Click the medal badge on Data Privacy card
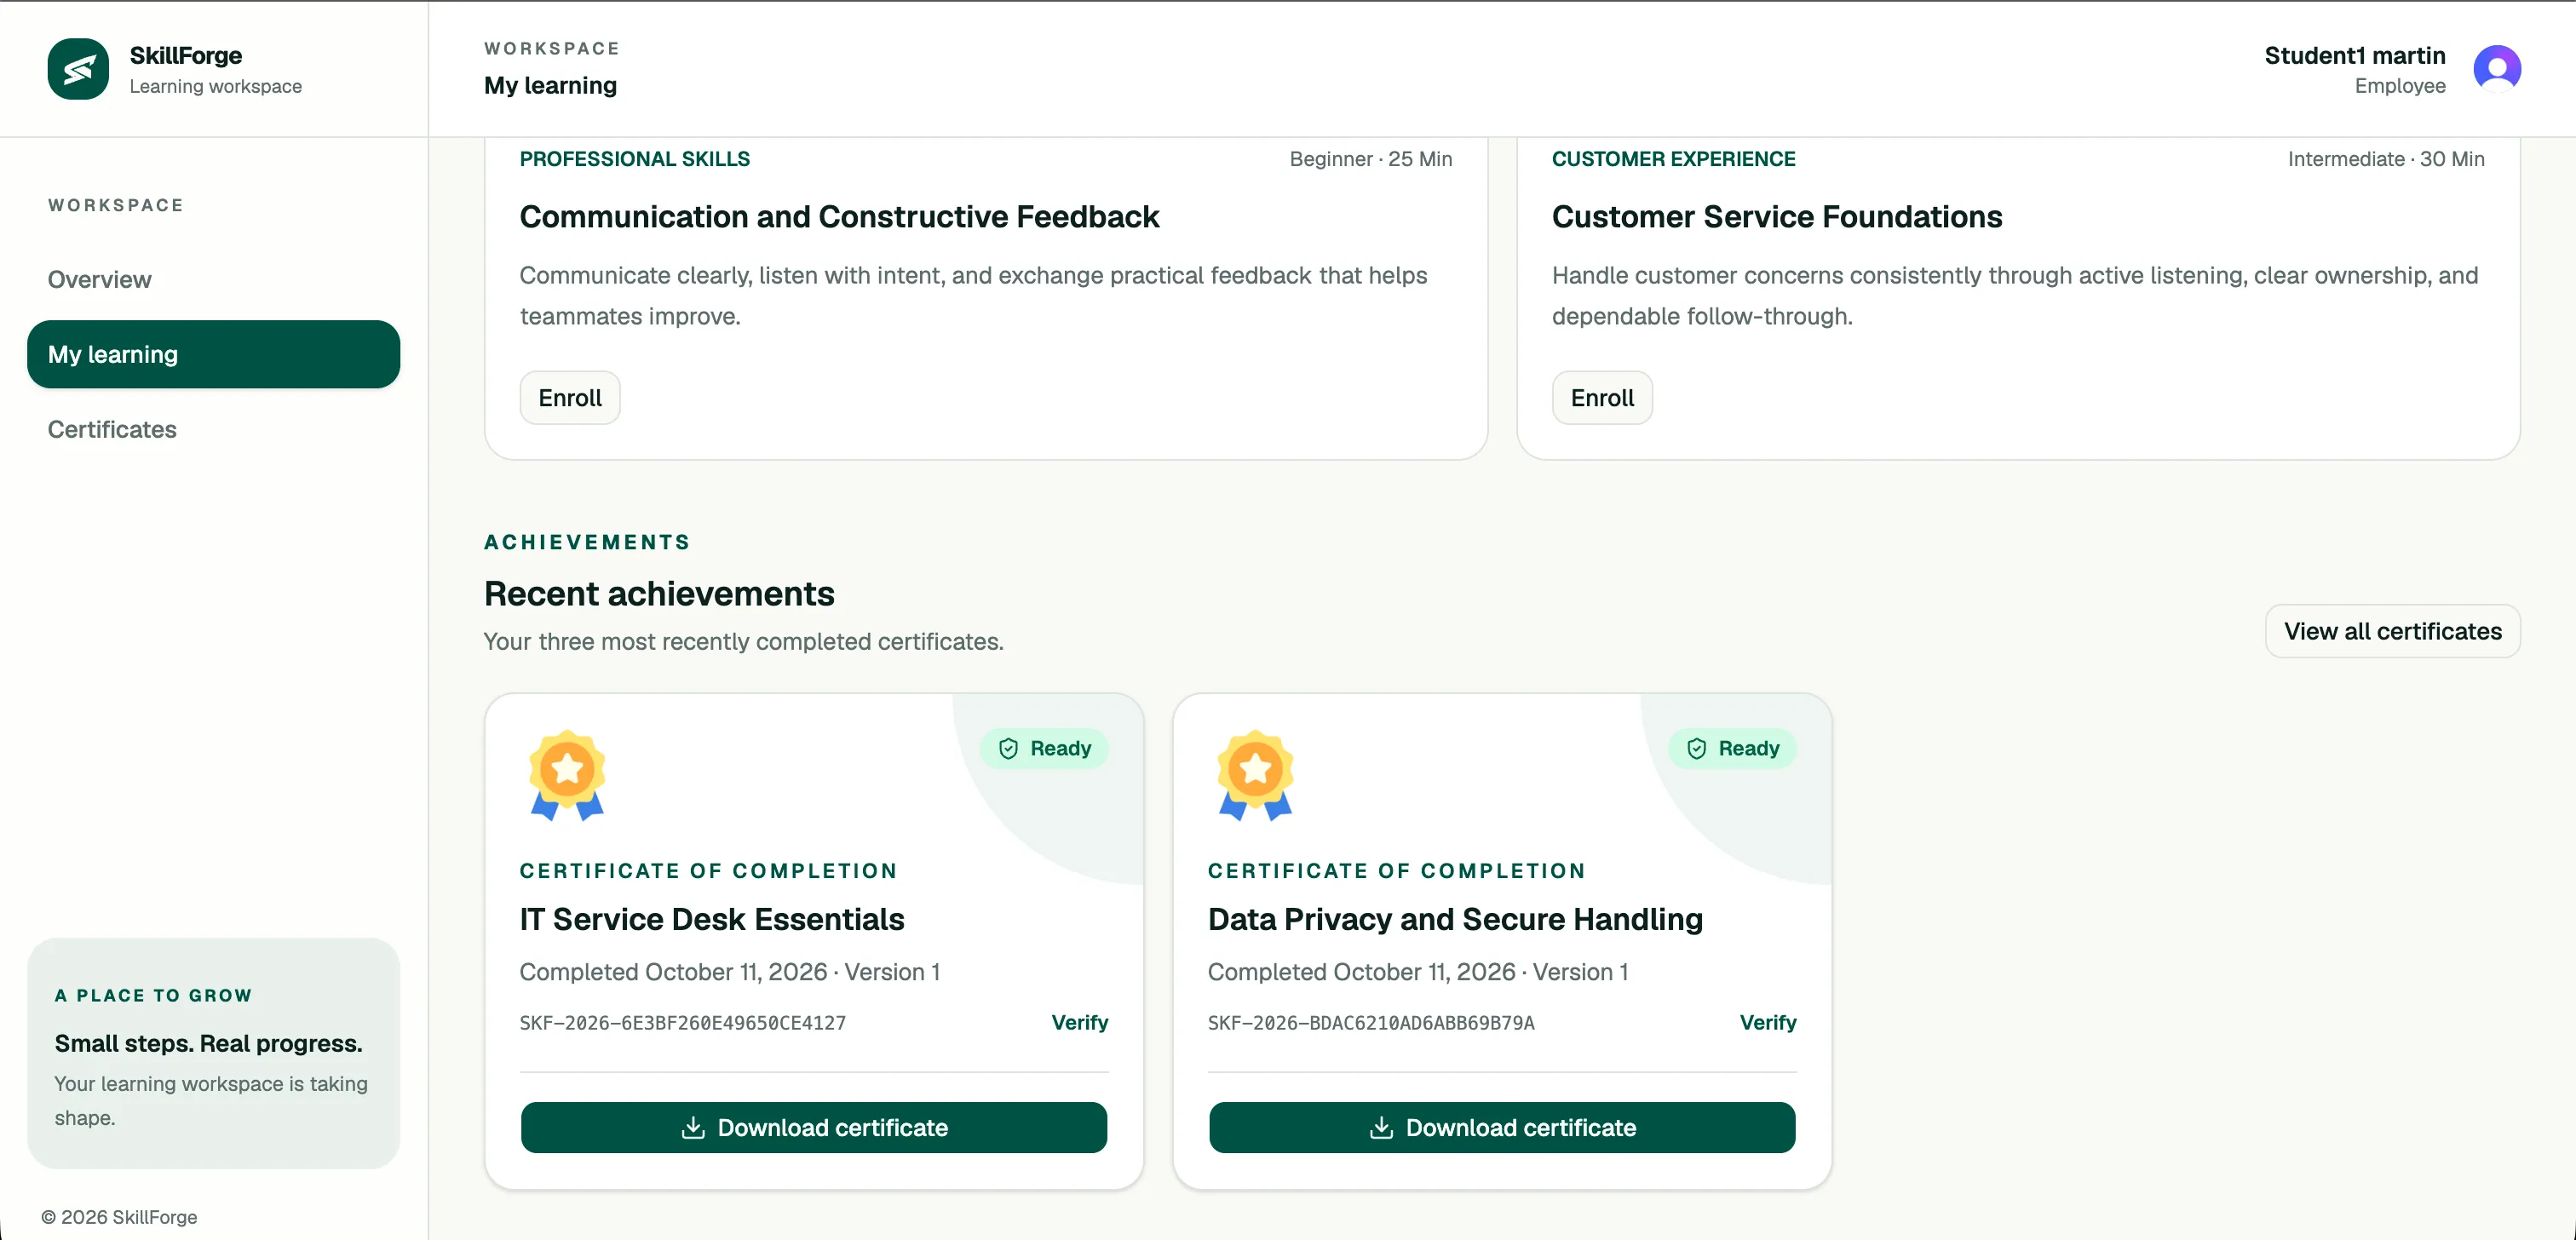This screenshot has width=2576, height=1240. coord(1255,775)
